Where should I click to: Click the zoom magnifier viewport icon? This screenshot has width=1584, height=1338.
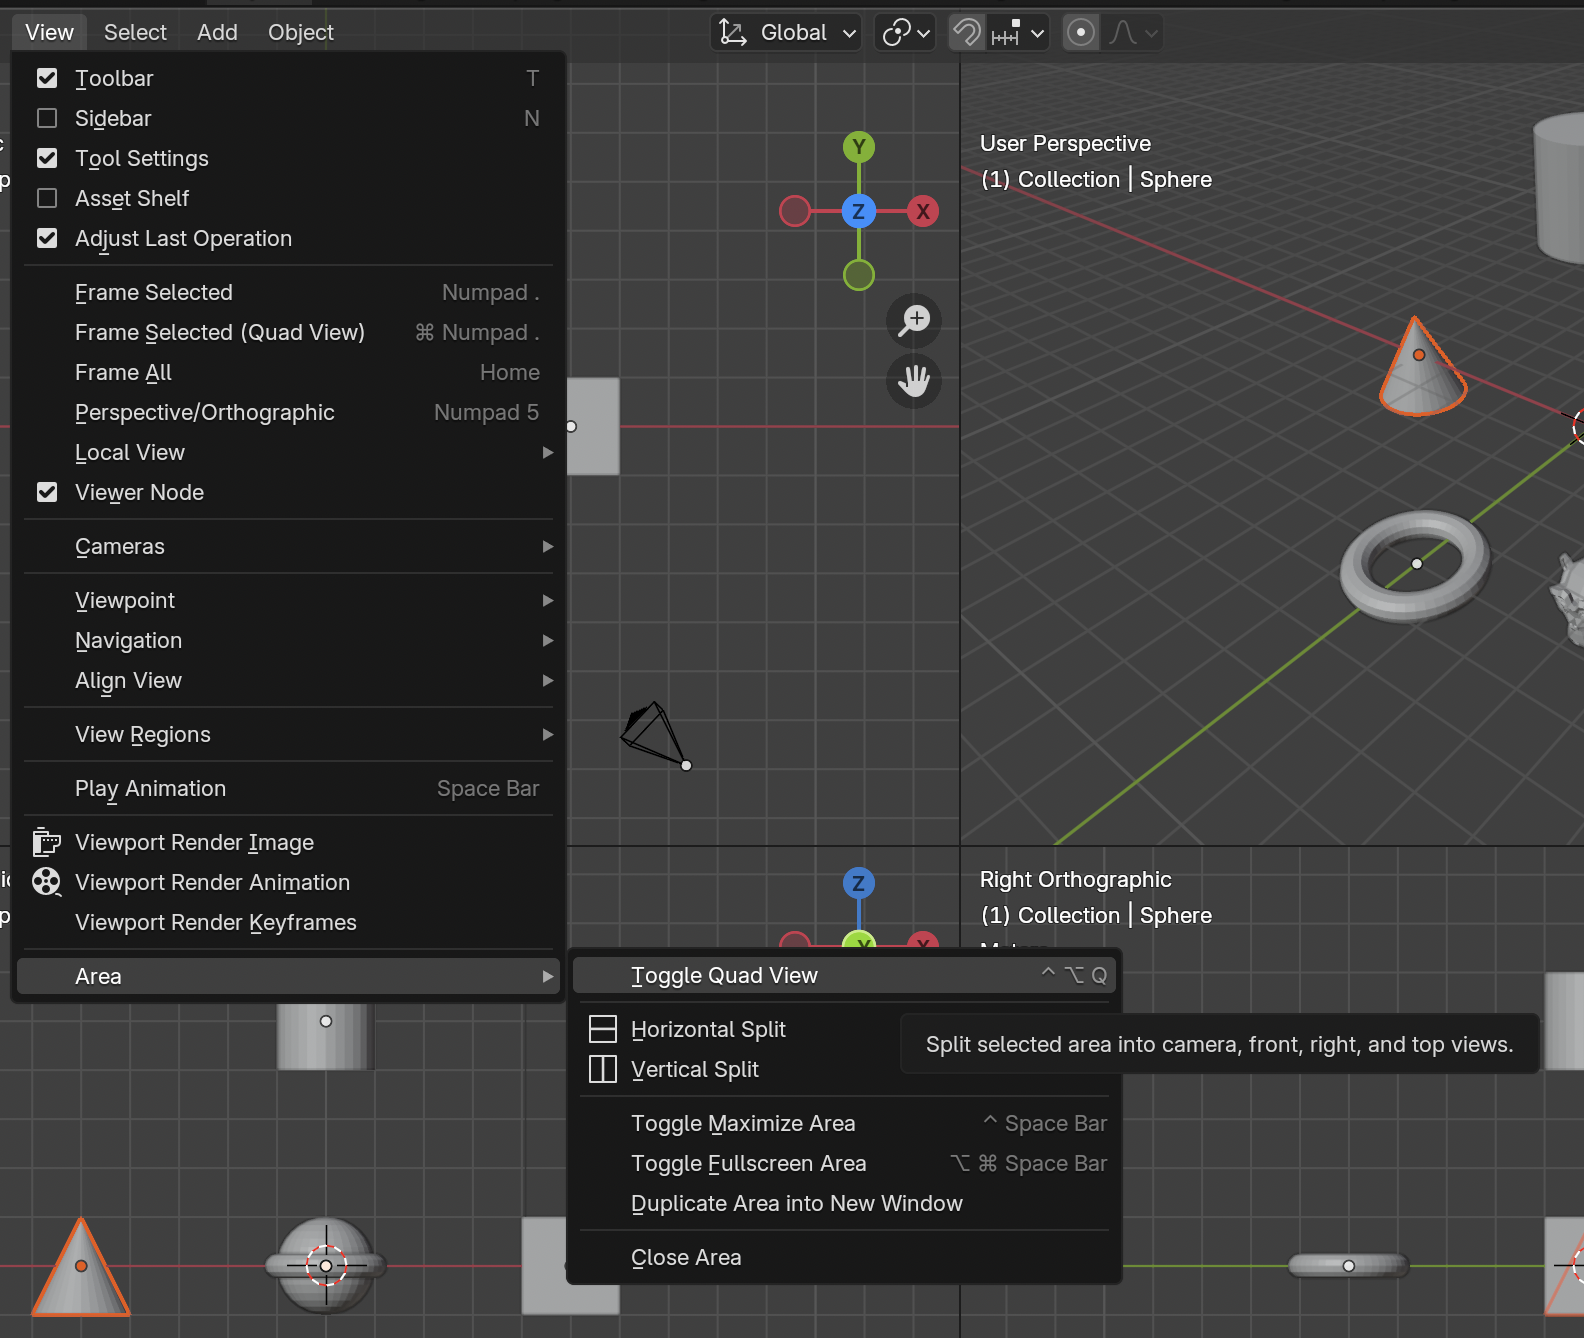[x=914, y=320]
